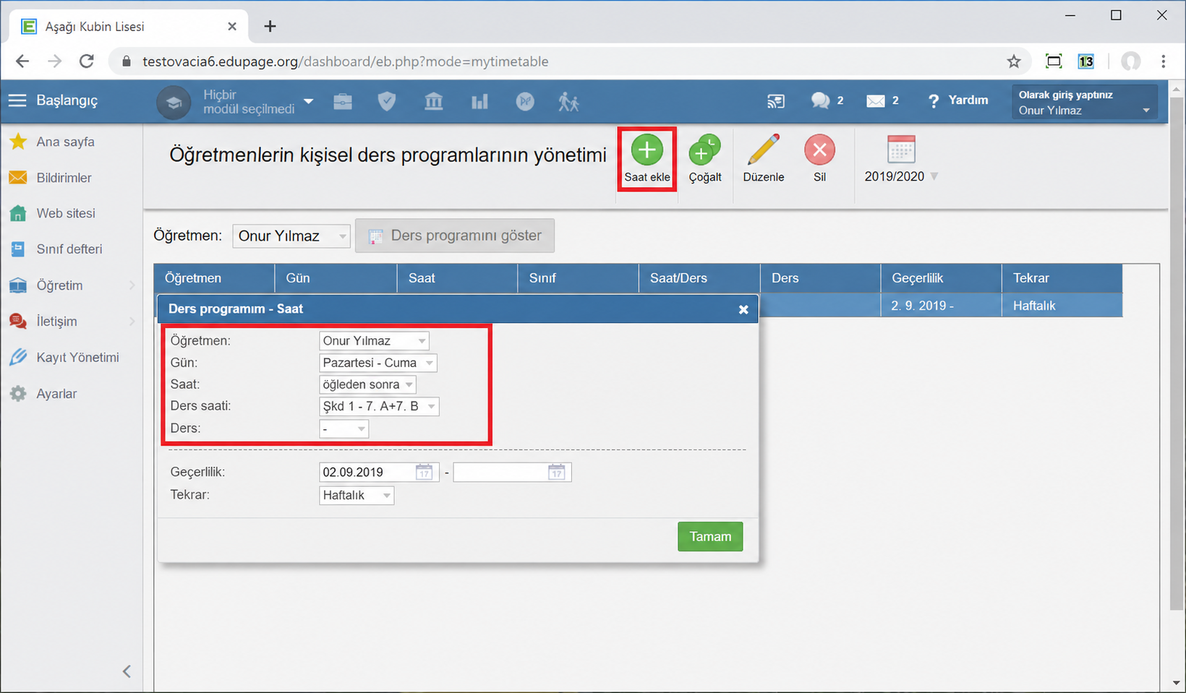Open the Tekrar dropdown Haftalık
The image size is (1186, 693).
[x=356, y=496]
